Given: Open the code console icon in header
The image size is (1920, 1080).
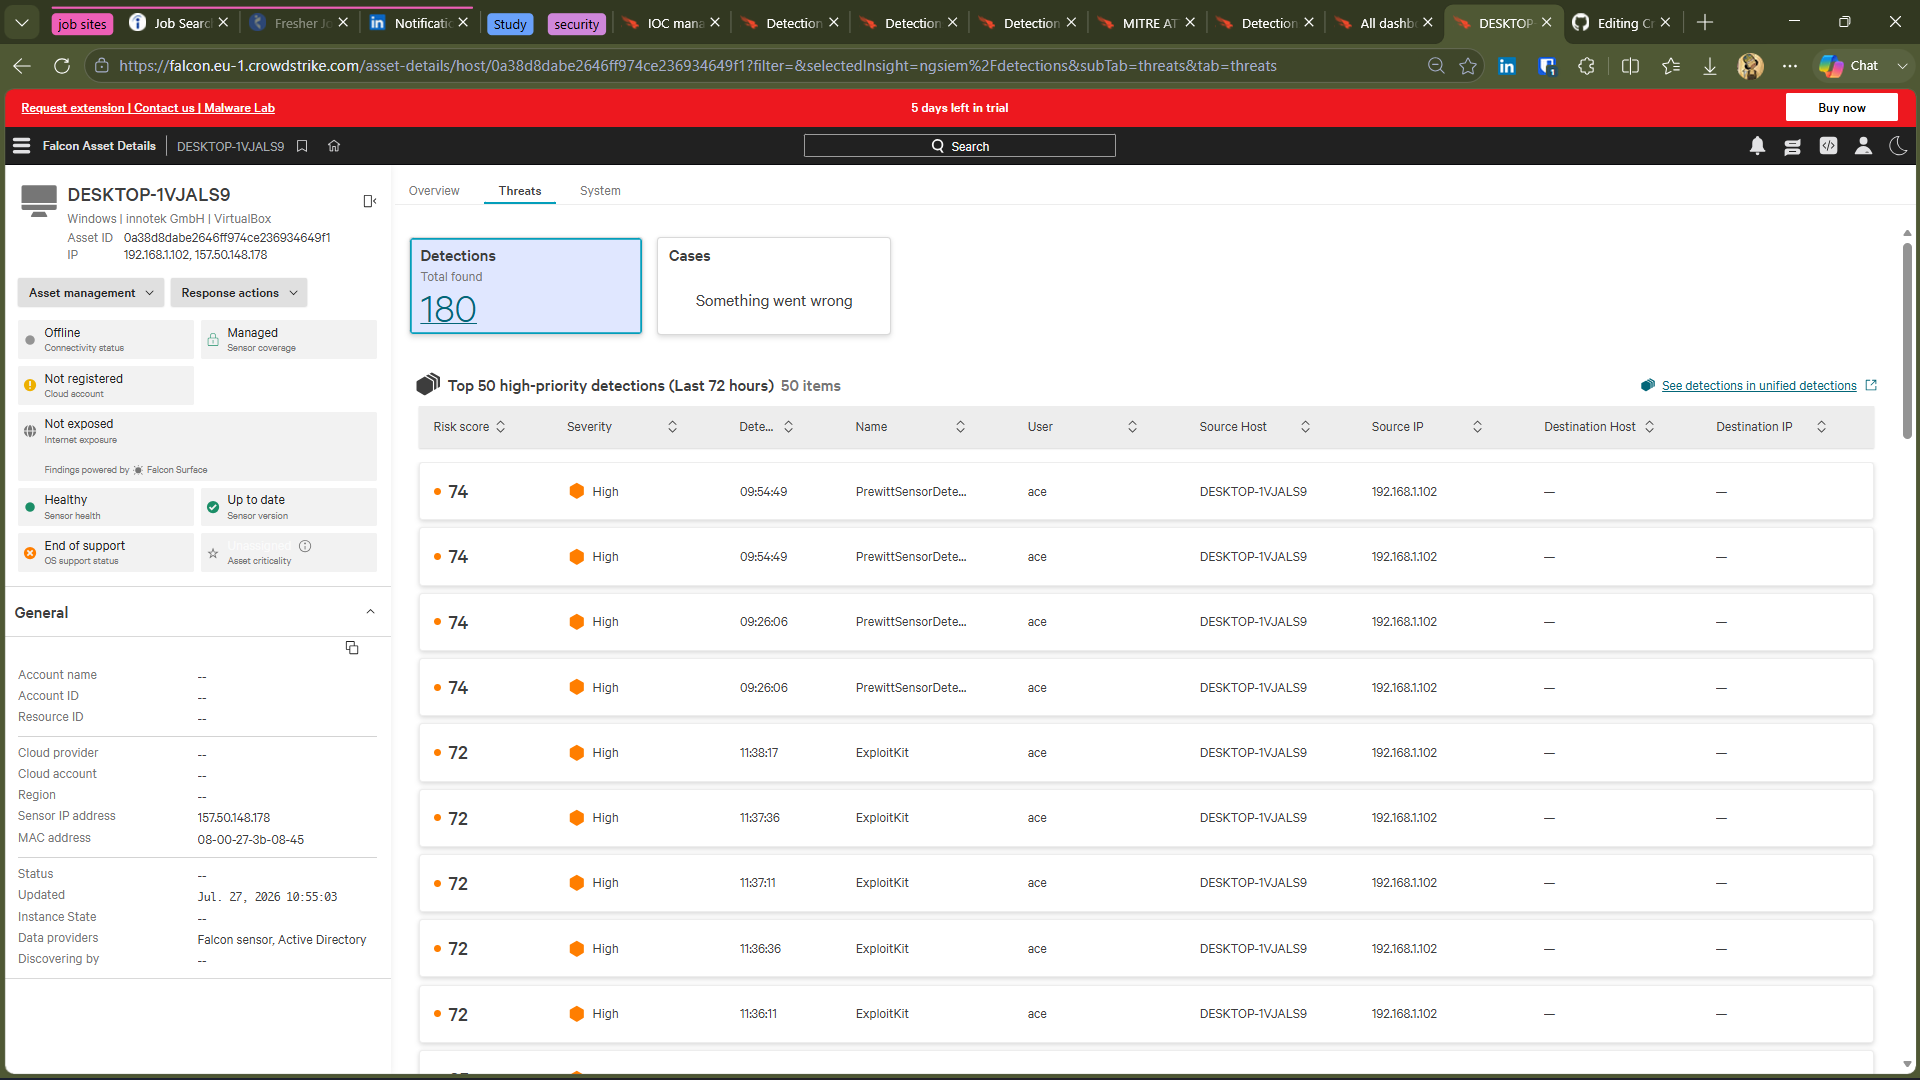Looking at the screenshot, I should 1828,146.
